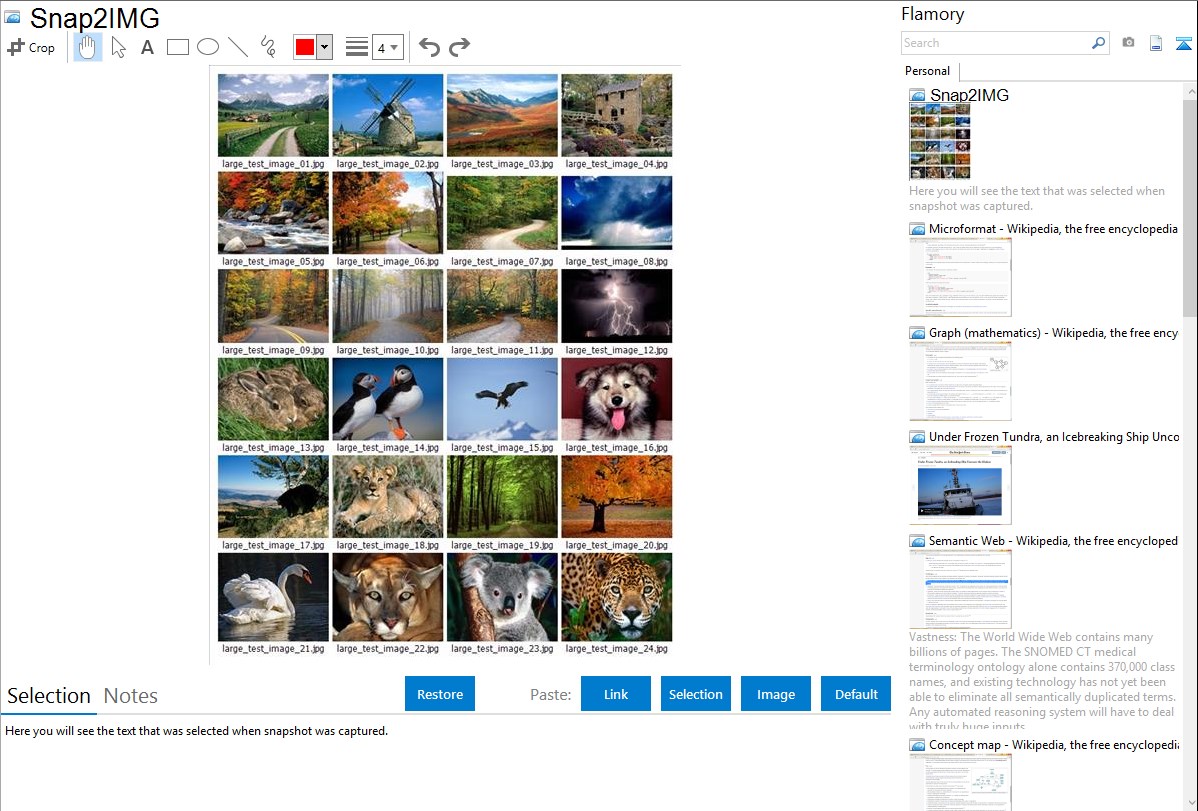The height and width of the screenshot is (811, 1198).
Task: Click the Paste Image button
Action: pos(775,694)
